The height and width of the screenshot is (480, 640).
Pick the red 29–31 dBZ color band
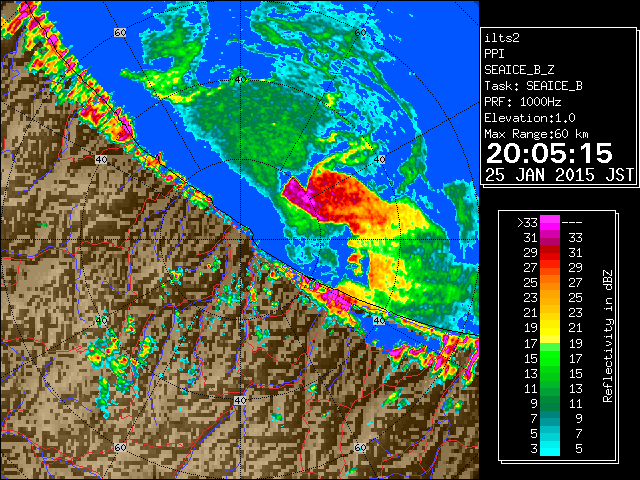tap(550, 253)
